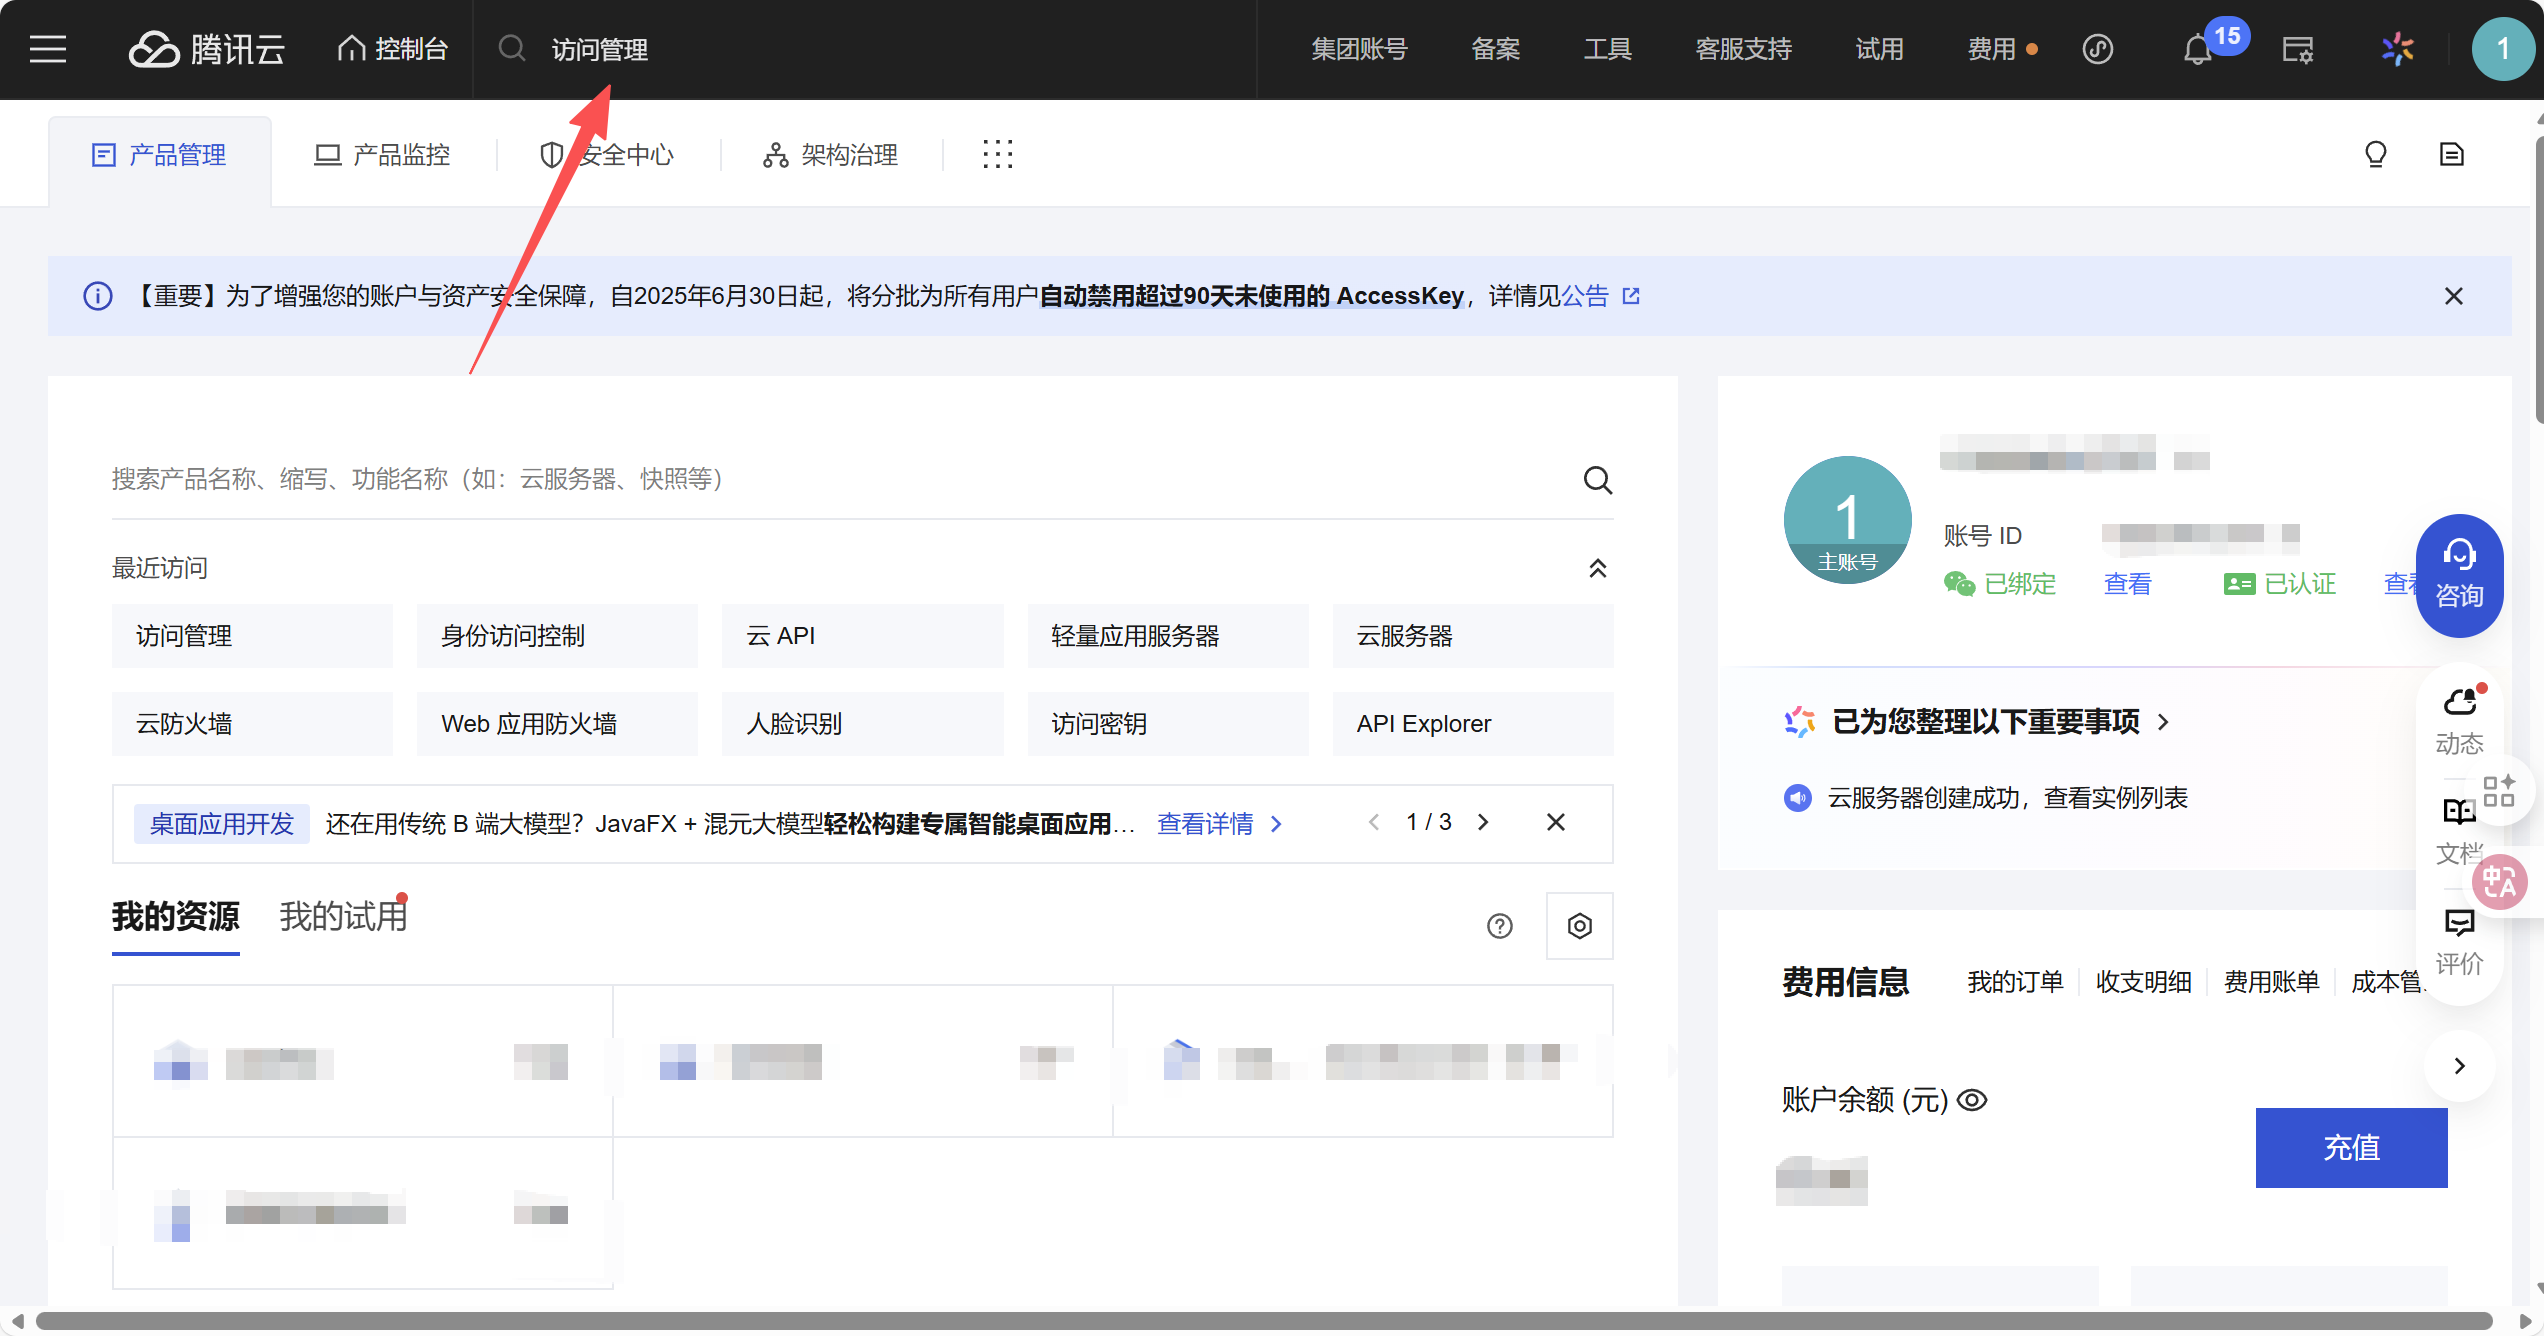
Task: Click the product search input field
Action: click(800, 480)
